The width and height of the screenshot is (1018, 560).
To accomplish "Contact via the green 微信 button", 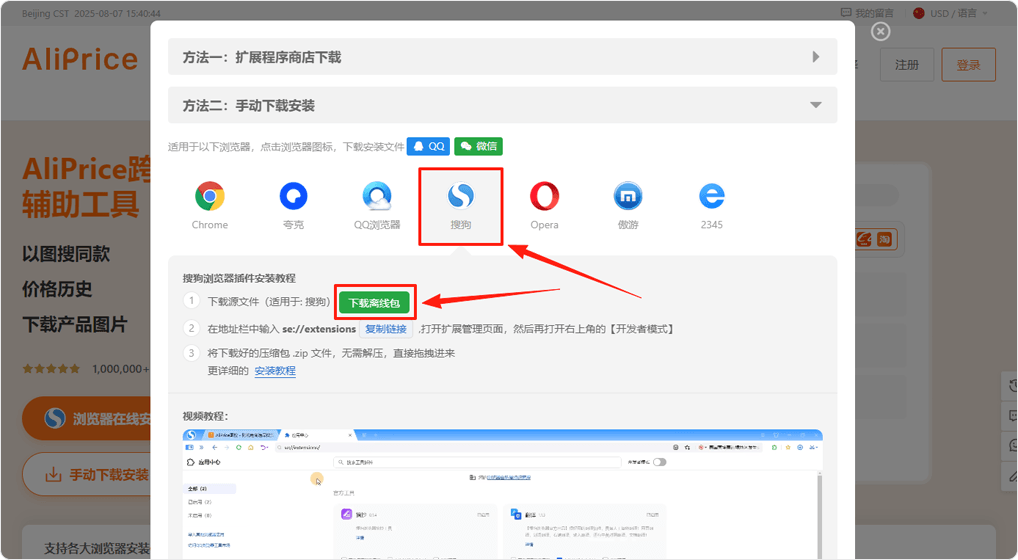I will (478, 146).
